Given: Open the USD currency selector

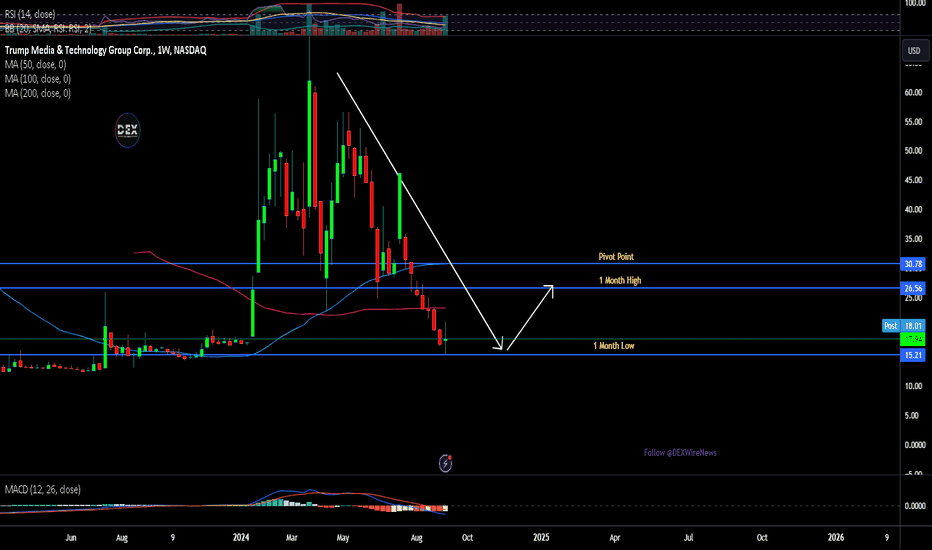Looking at the screenshot, I should point(914,51).
